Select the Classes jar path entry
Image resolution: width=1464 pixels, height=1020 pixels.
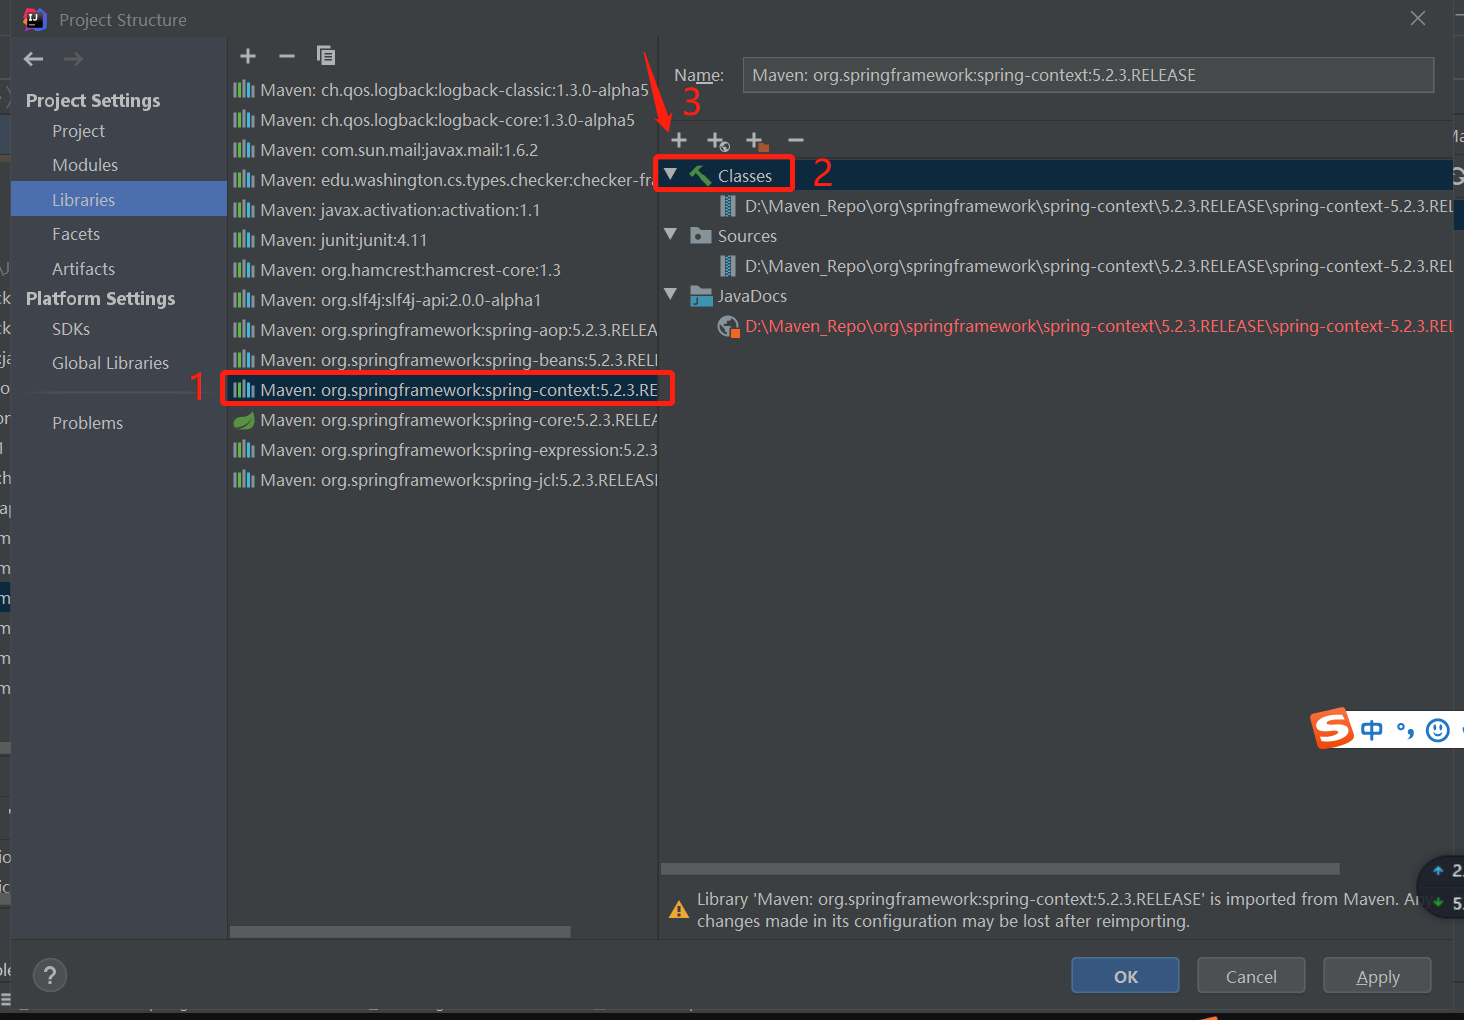1098,206
